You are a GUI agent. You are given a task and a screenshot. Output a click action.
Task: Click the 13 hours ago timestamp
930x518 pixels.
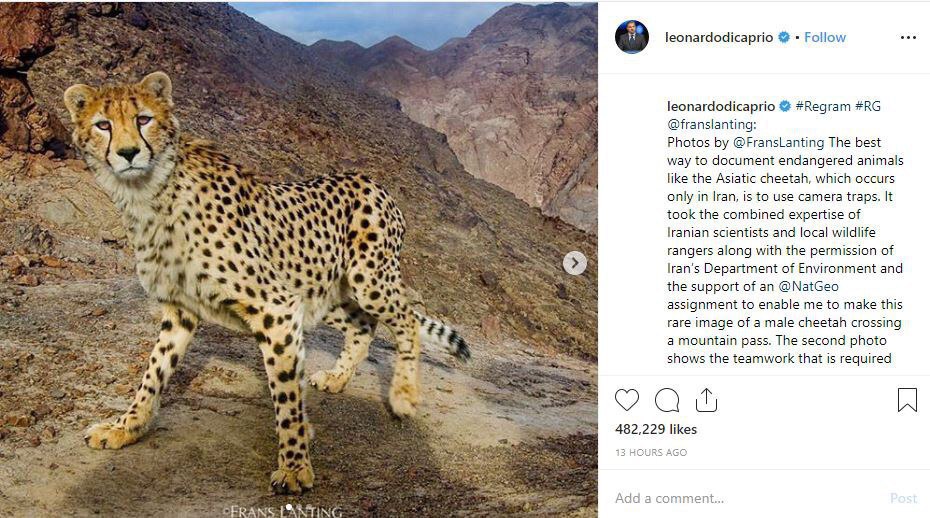[x=651, y=453]
